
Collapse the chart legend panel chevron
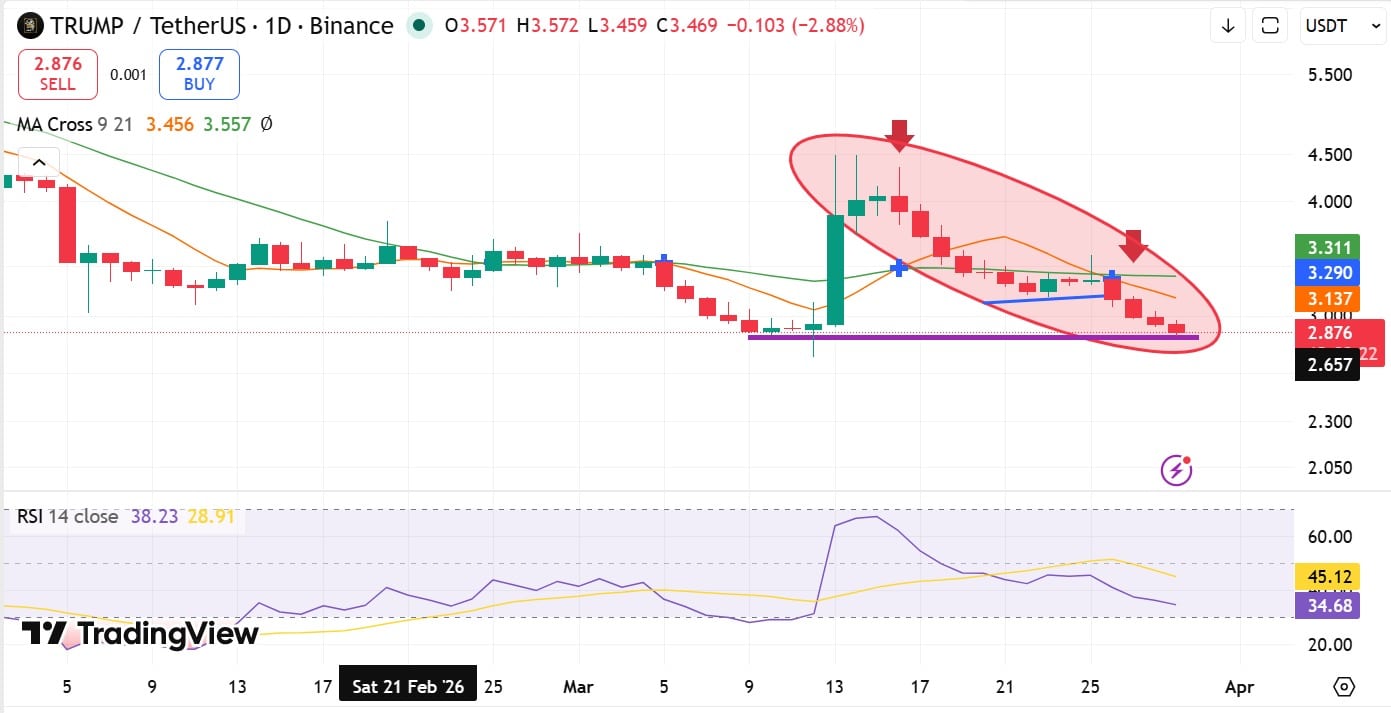(x=38, y=161)
